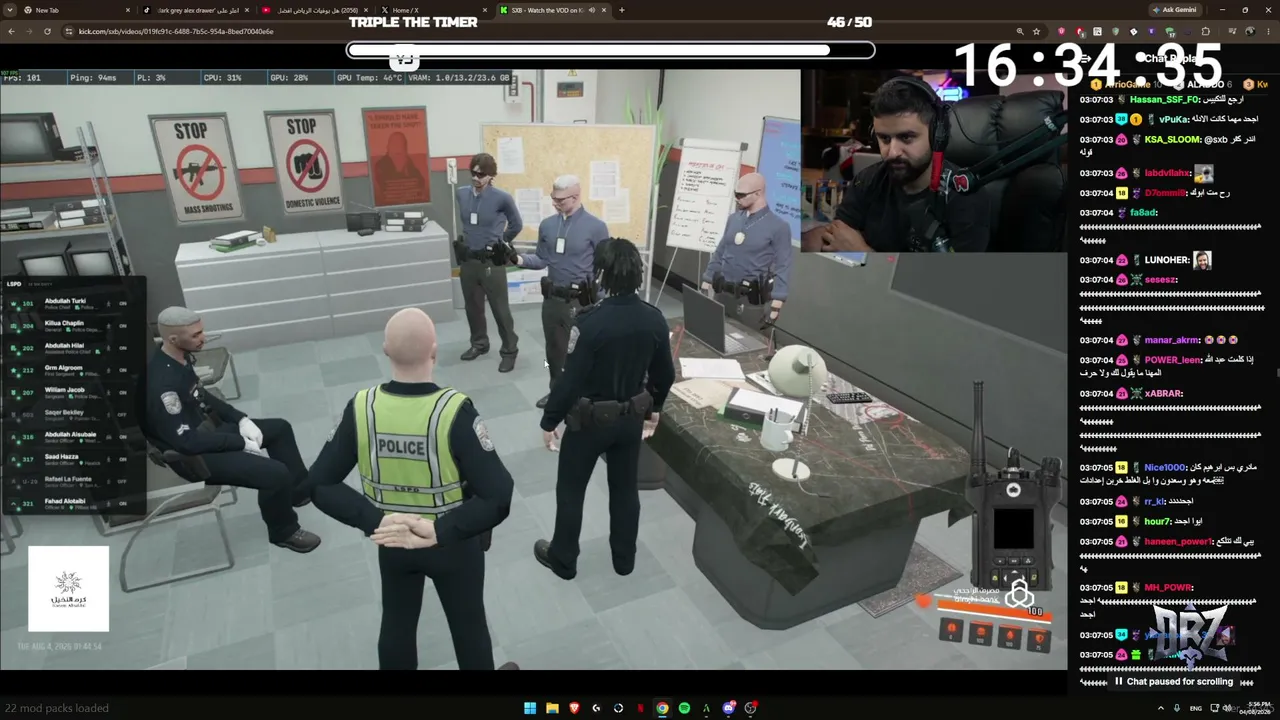
Task: Open the Chrome profile avatar
Action: 1250,31
